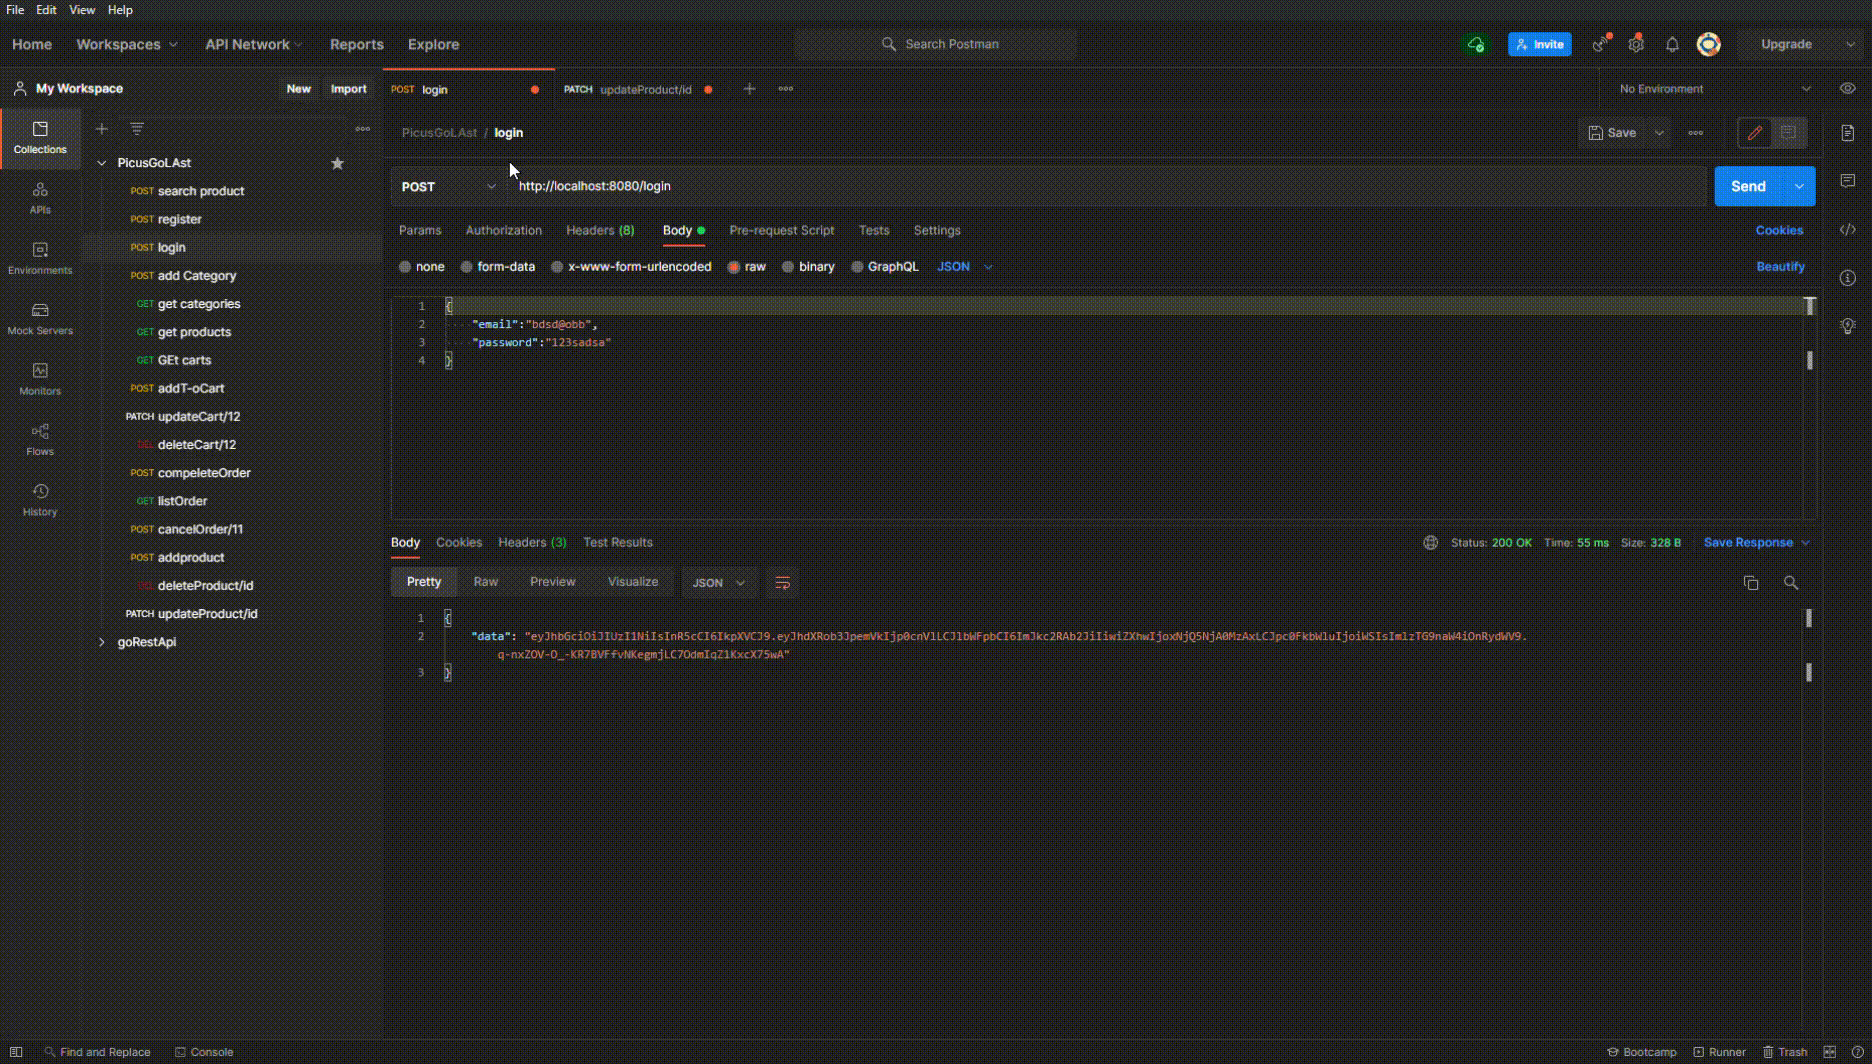Click the Invite button
This screenshot has width=1872, height=1064.
[1539, 44]
